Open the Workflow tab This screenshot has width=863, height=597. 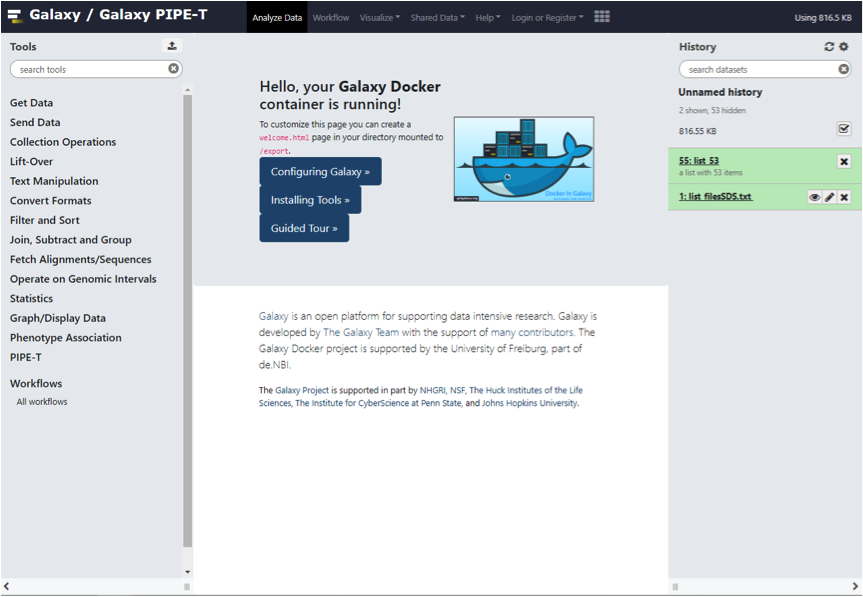331,18
